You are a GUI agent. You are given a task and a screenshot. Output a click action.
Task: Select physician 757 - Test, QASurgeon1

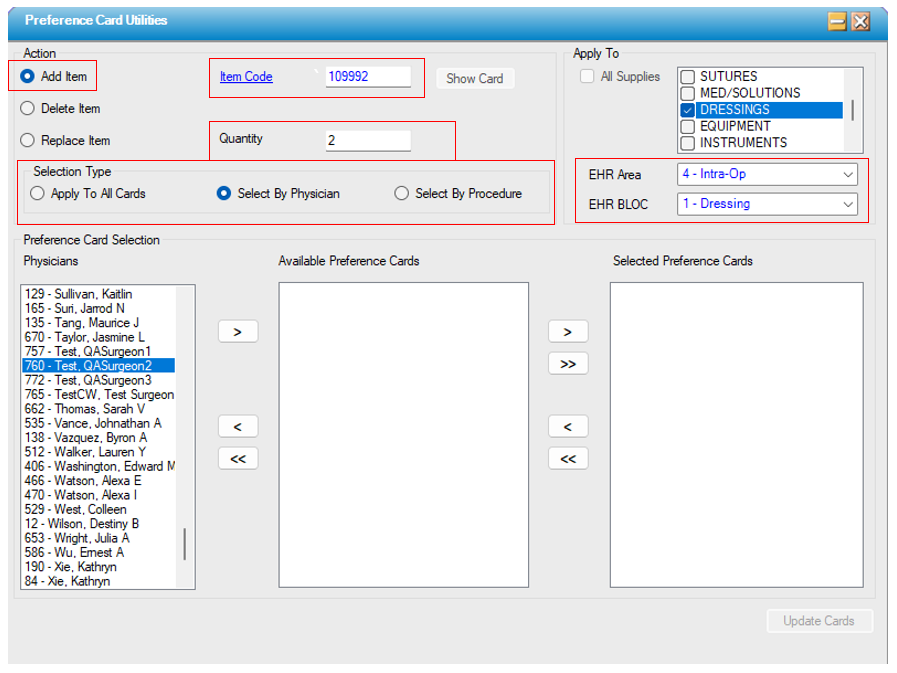(88, 352)
